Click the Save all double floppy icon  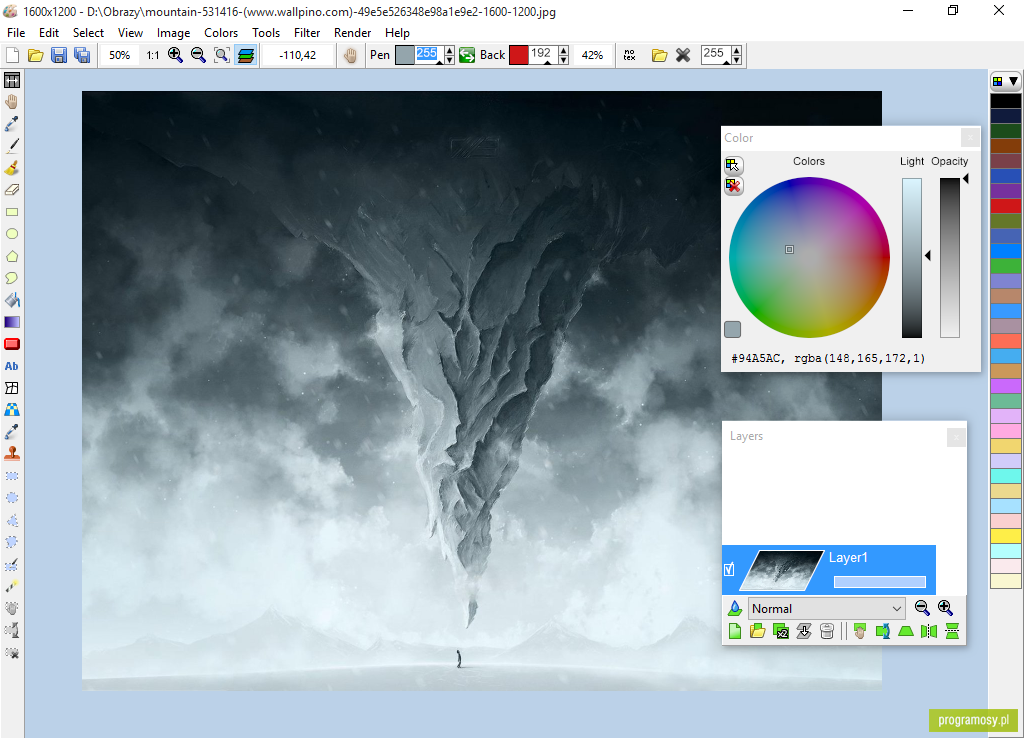click(x=82, y=56)
